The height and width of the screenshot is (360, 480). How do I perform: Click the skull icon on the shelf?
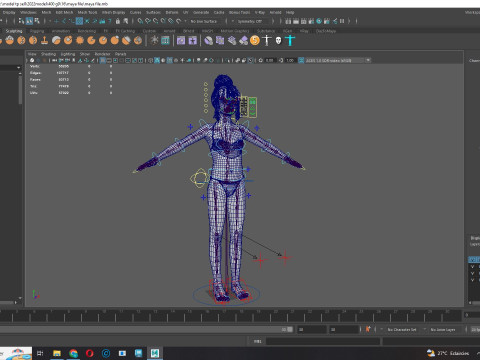click(x=278, y=41)
